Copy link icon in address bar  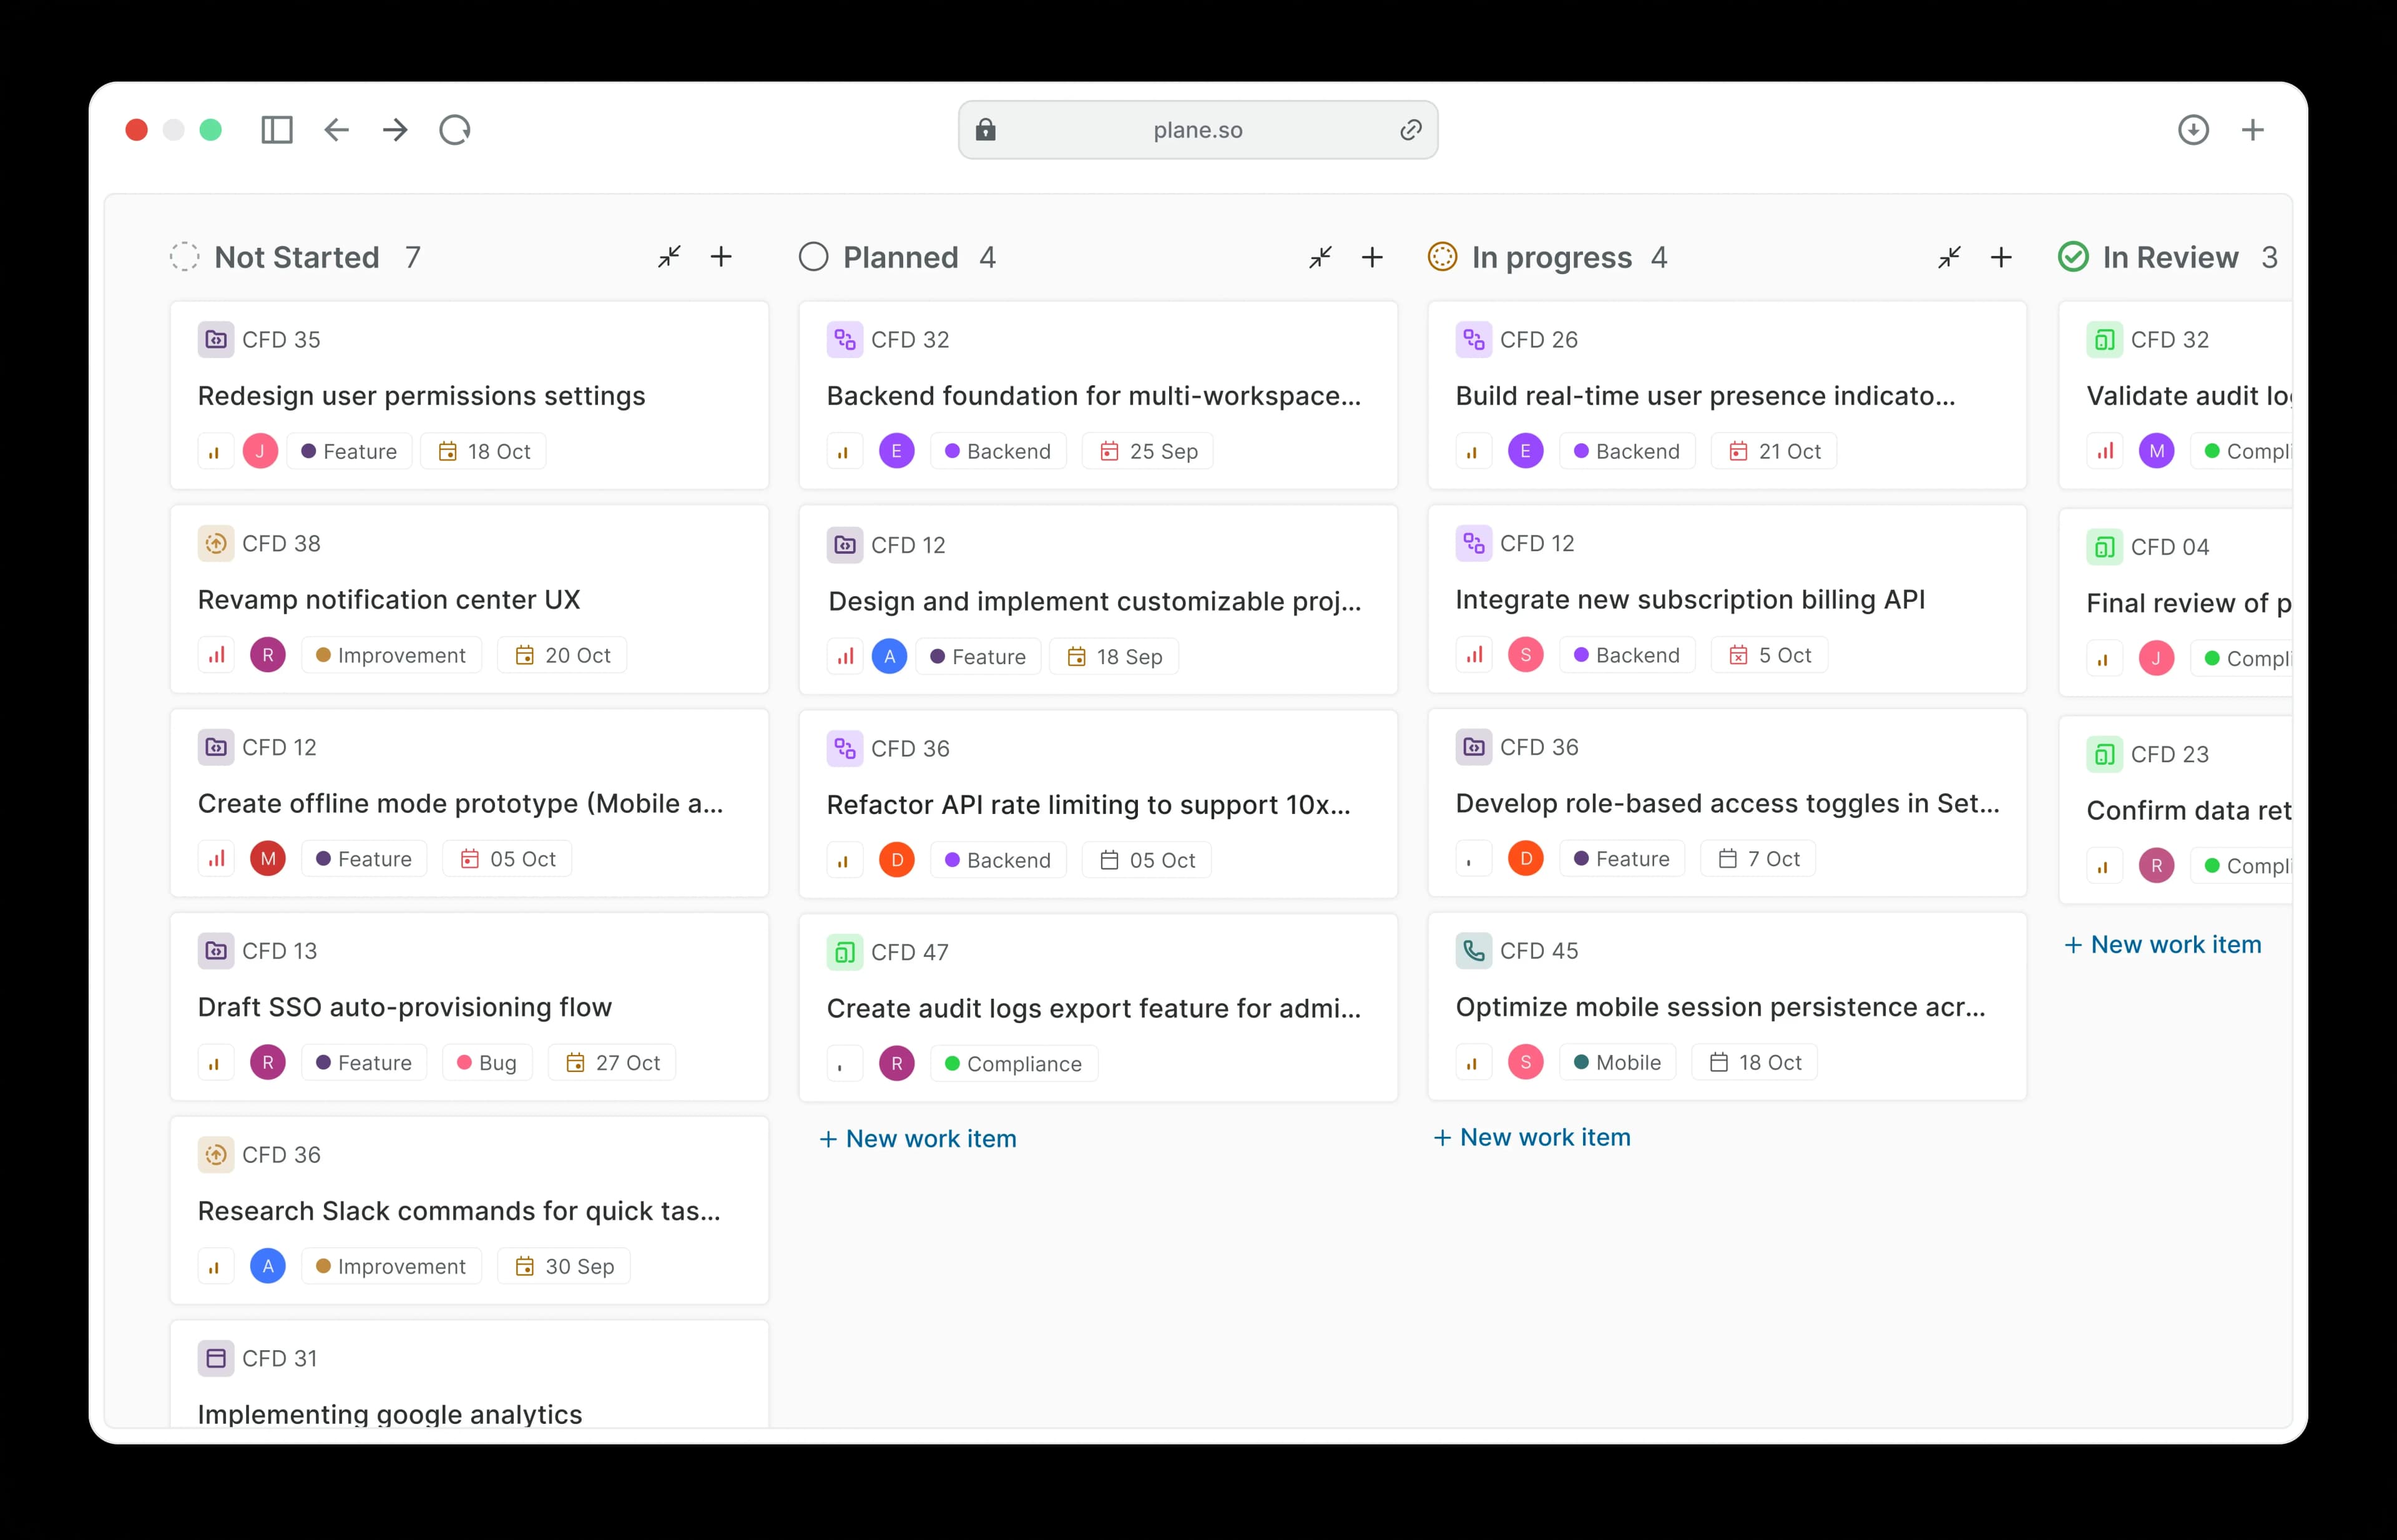(1410, 130)
